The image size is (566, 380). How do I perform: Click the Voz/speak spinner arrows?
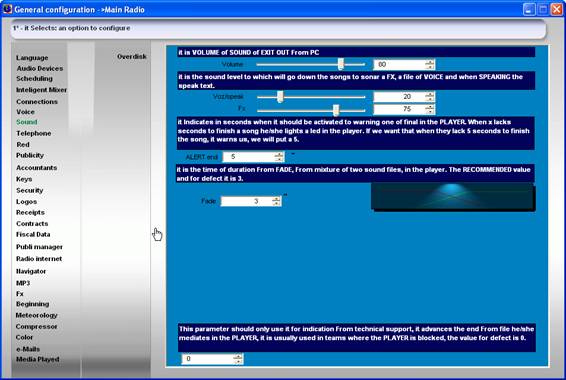click(430, 97)
